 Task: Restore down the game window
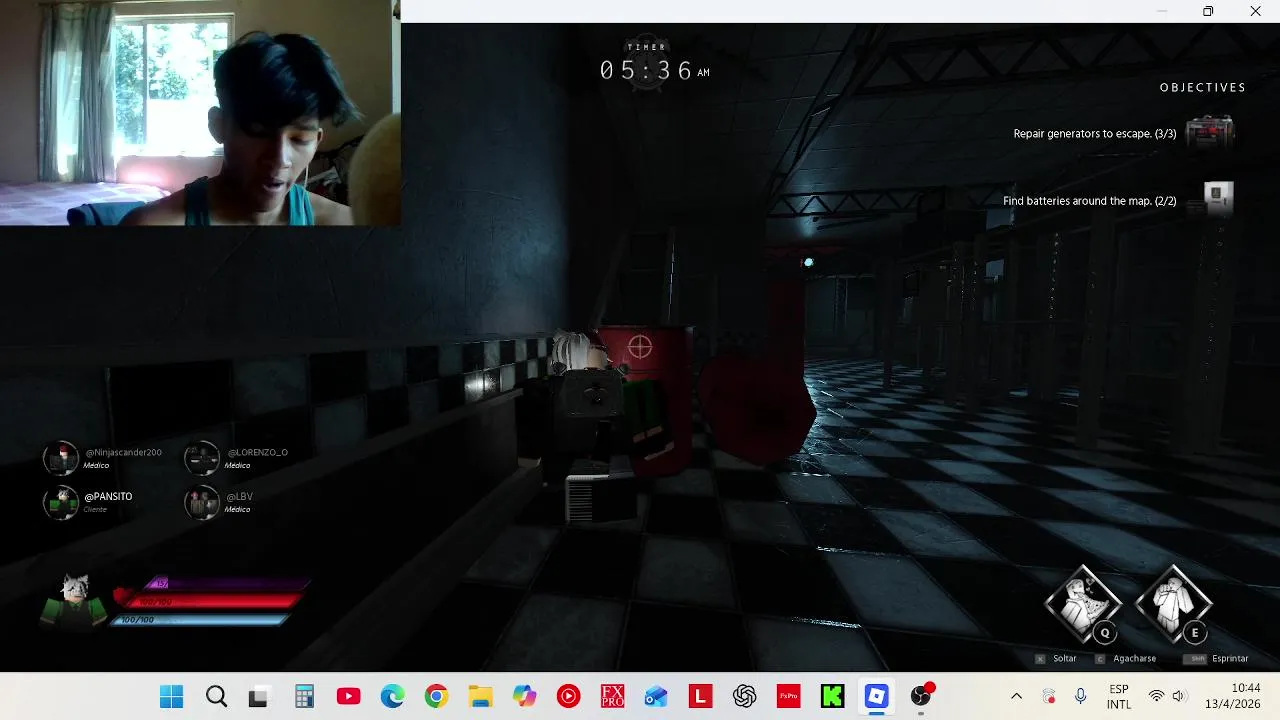pos(1208,11)
